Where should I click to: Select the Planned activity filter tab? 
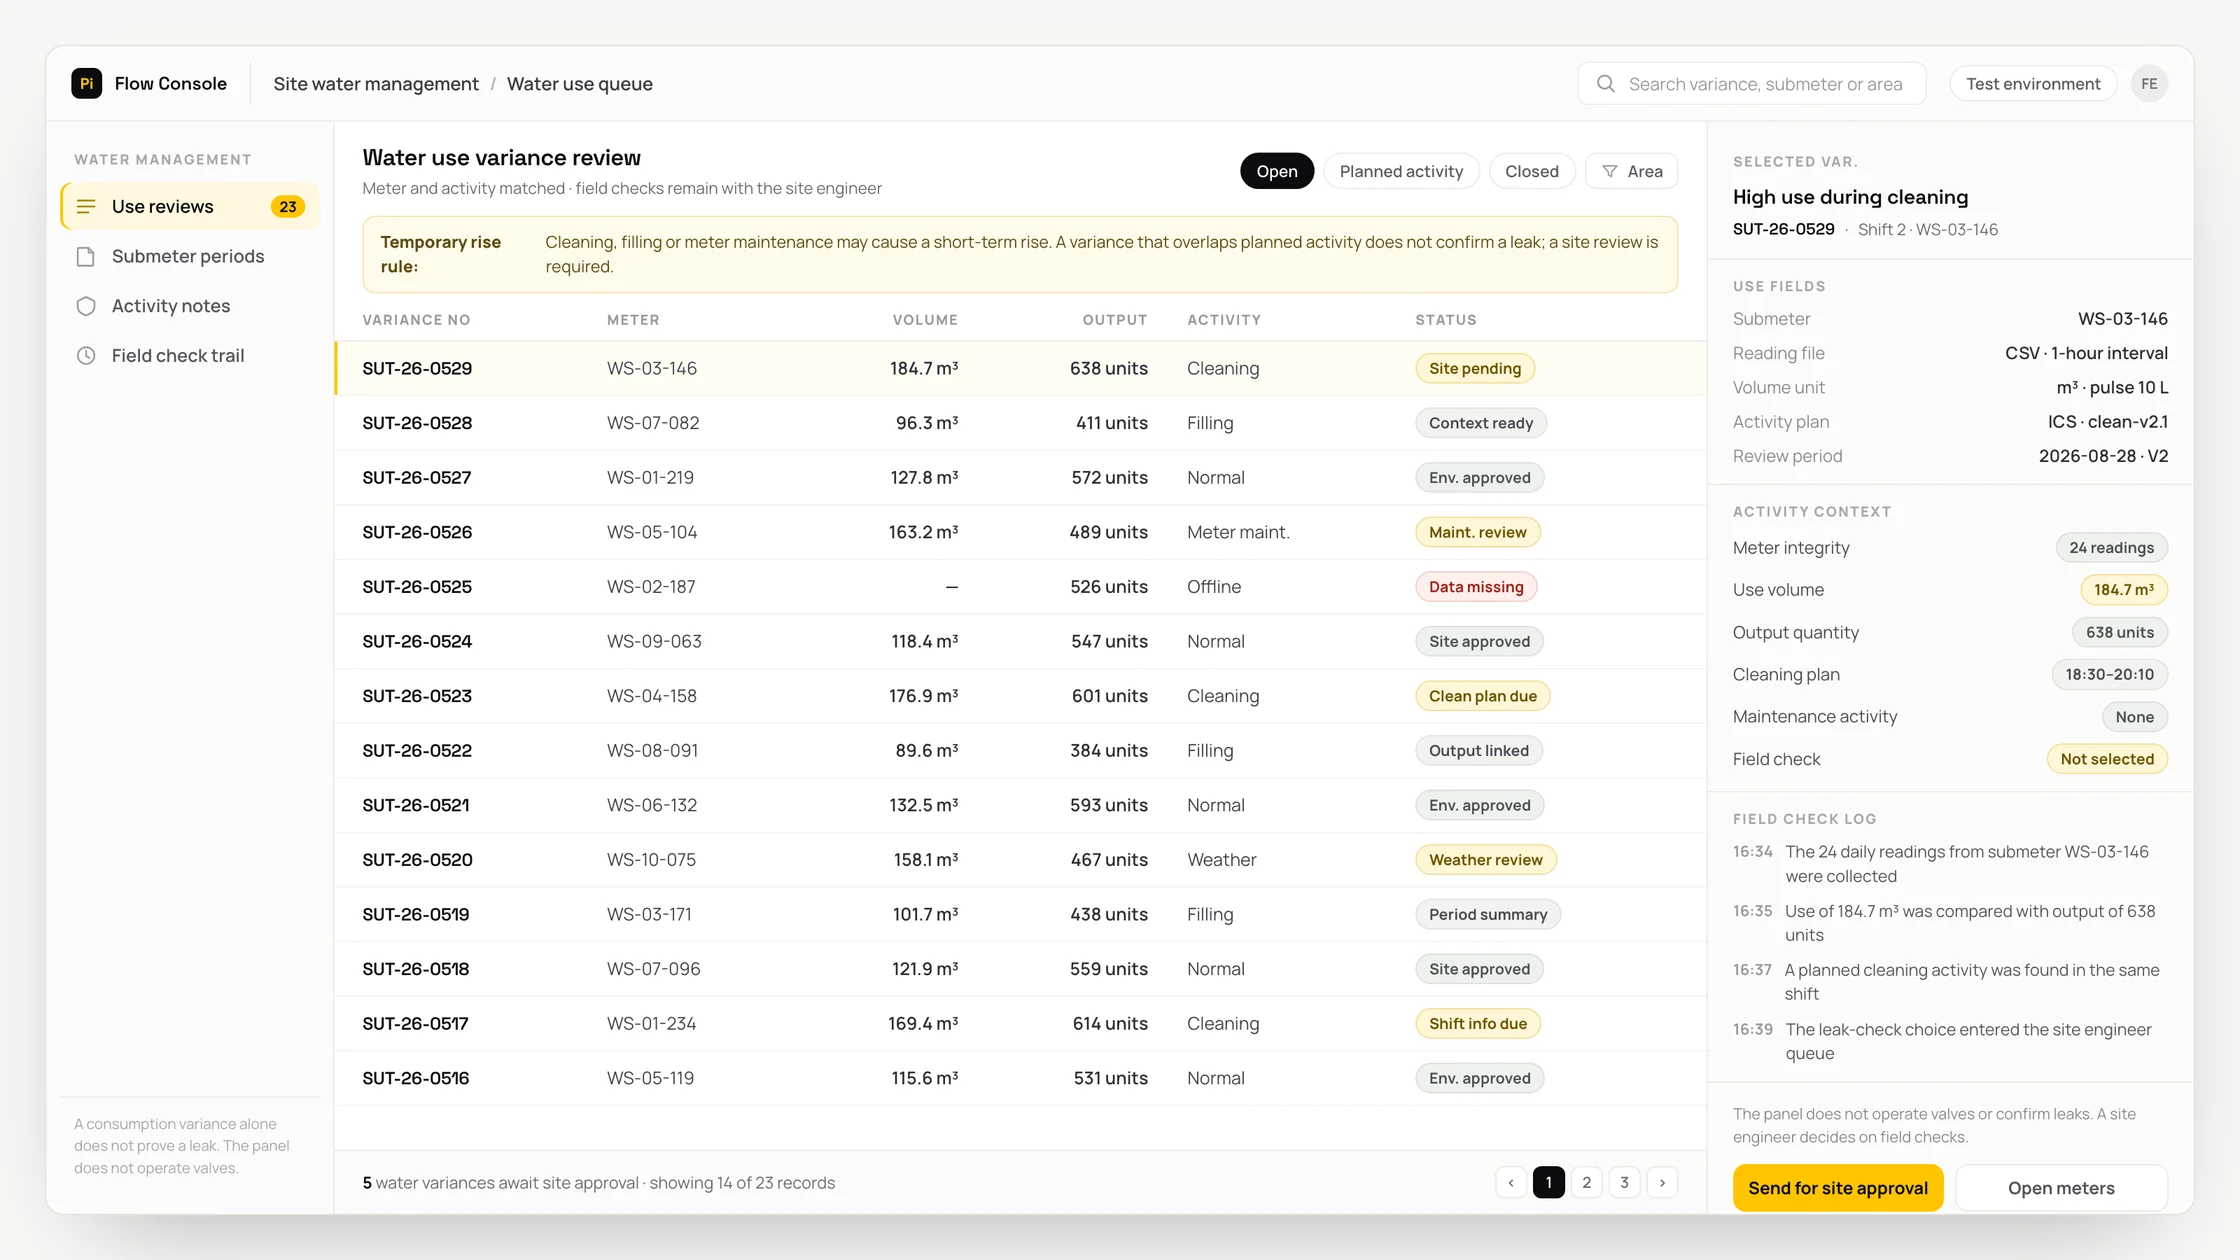coord(1401,172)
